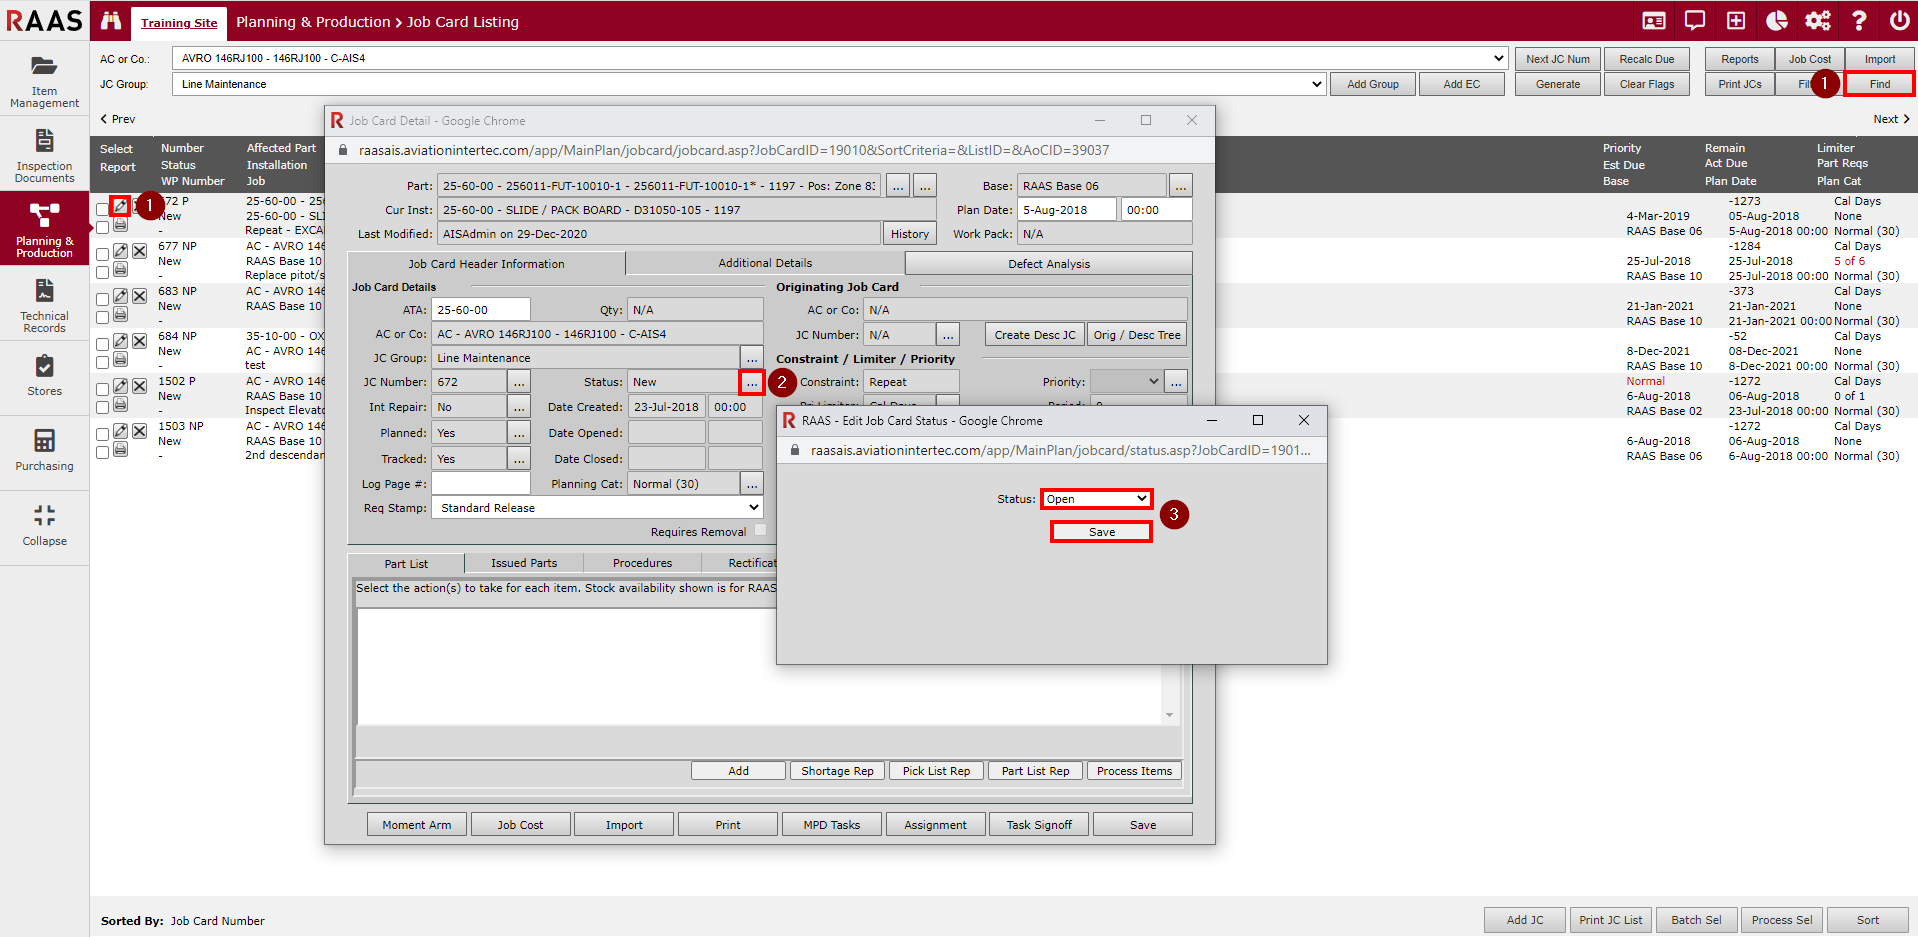1918x937 pixels.
Task: Open the Issued Parts tab
Action: [x=524, y=563]
